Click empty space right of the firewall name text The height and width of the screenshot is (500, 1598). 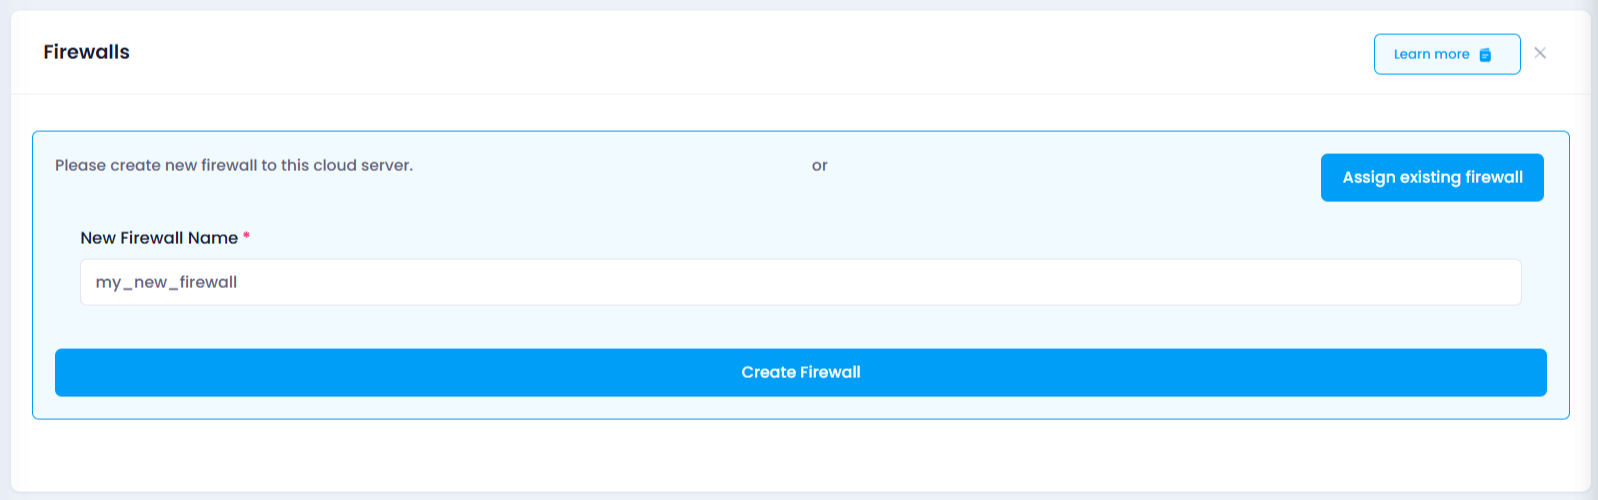[x=880, y=282]
